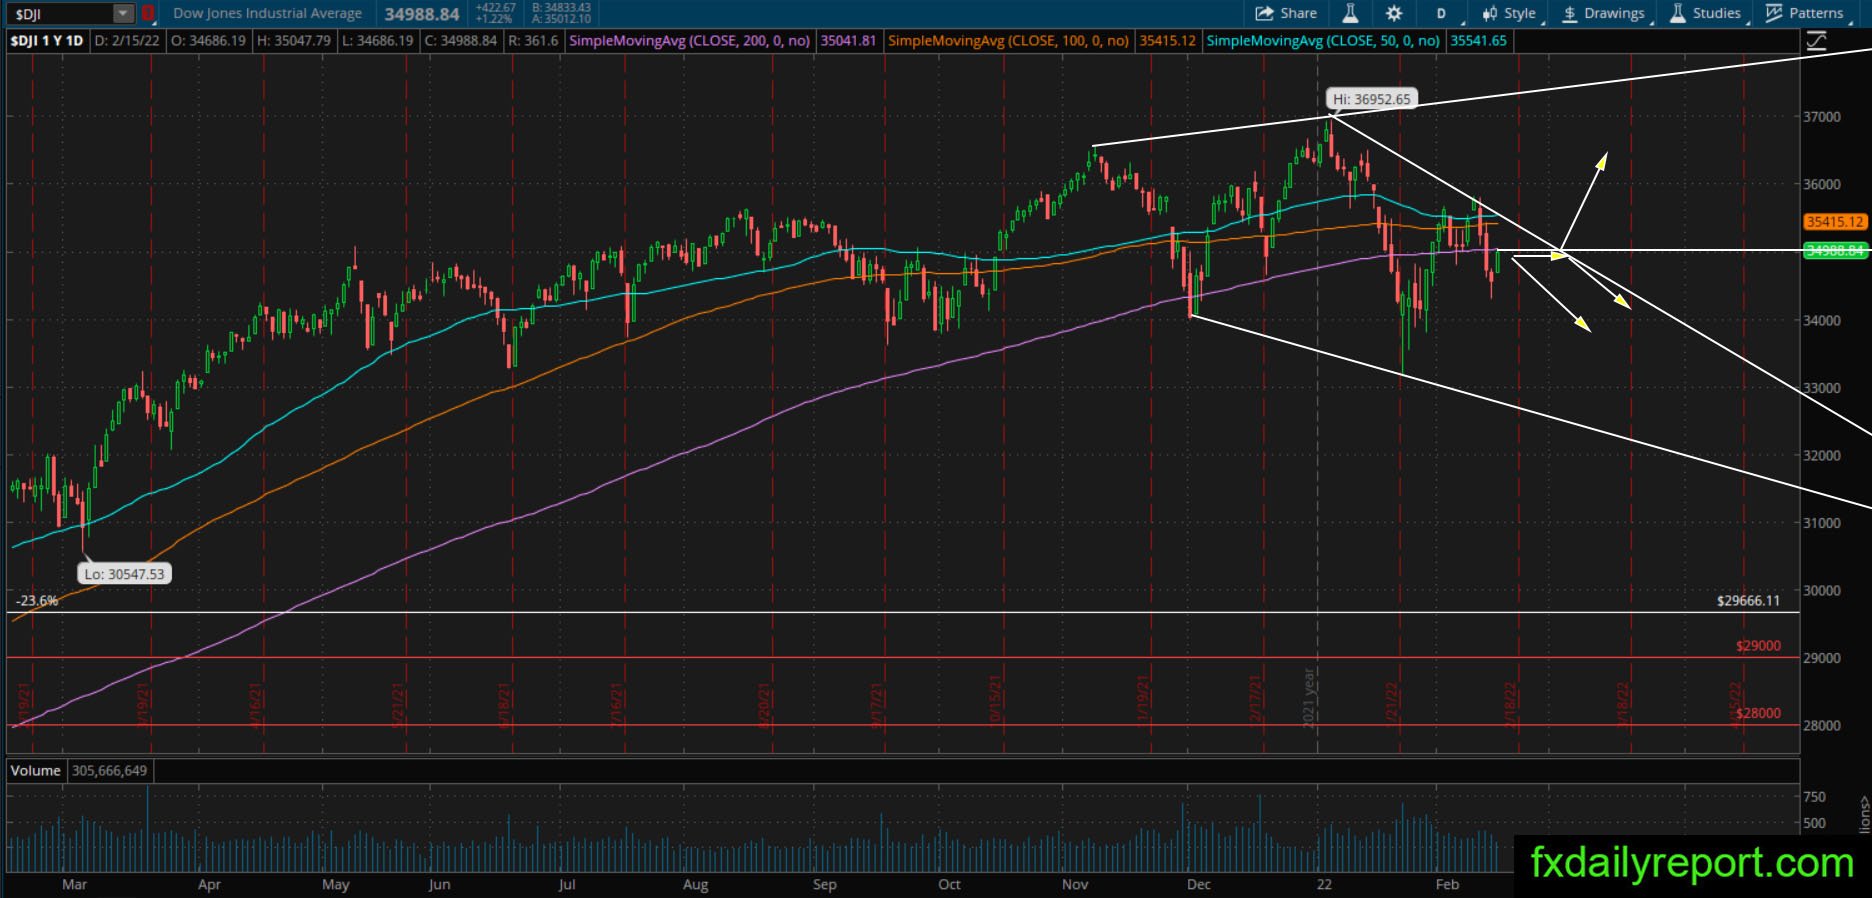Click the orange 35415.12 price axis tag

pos(1835,222)
